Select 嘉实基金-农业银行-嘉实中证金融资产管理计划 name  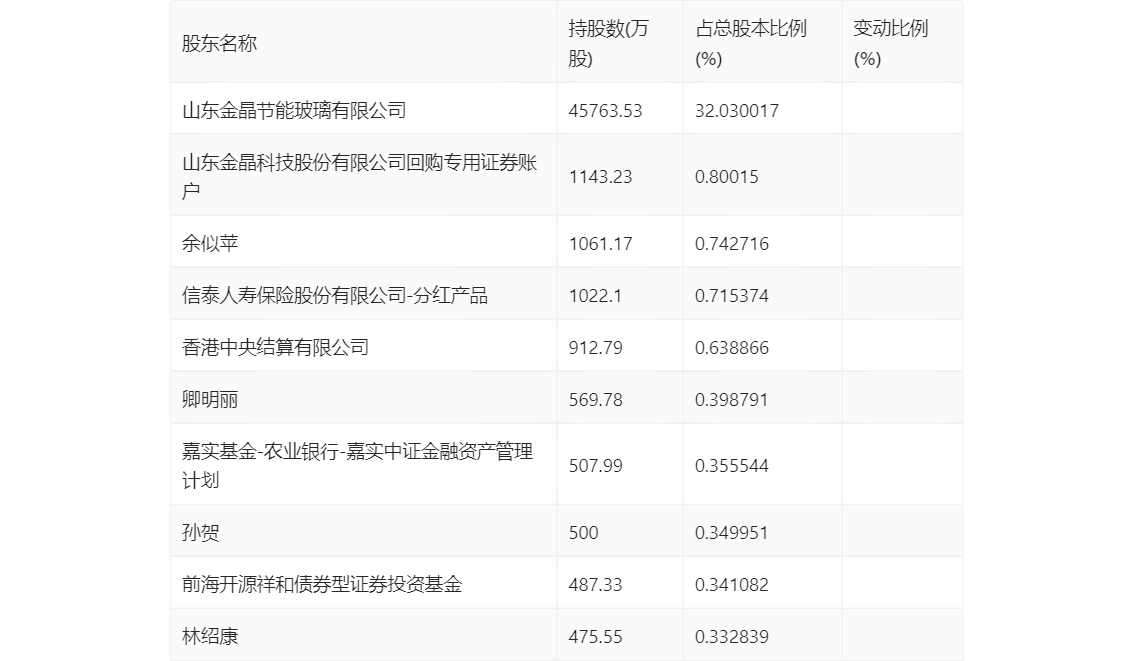click(x=357, y=466)
